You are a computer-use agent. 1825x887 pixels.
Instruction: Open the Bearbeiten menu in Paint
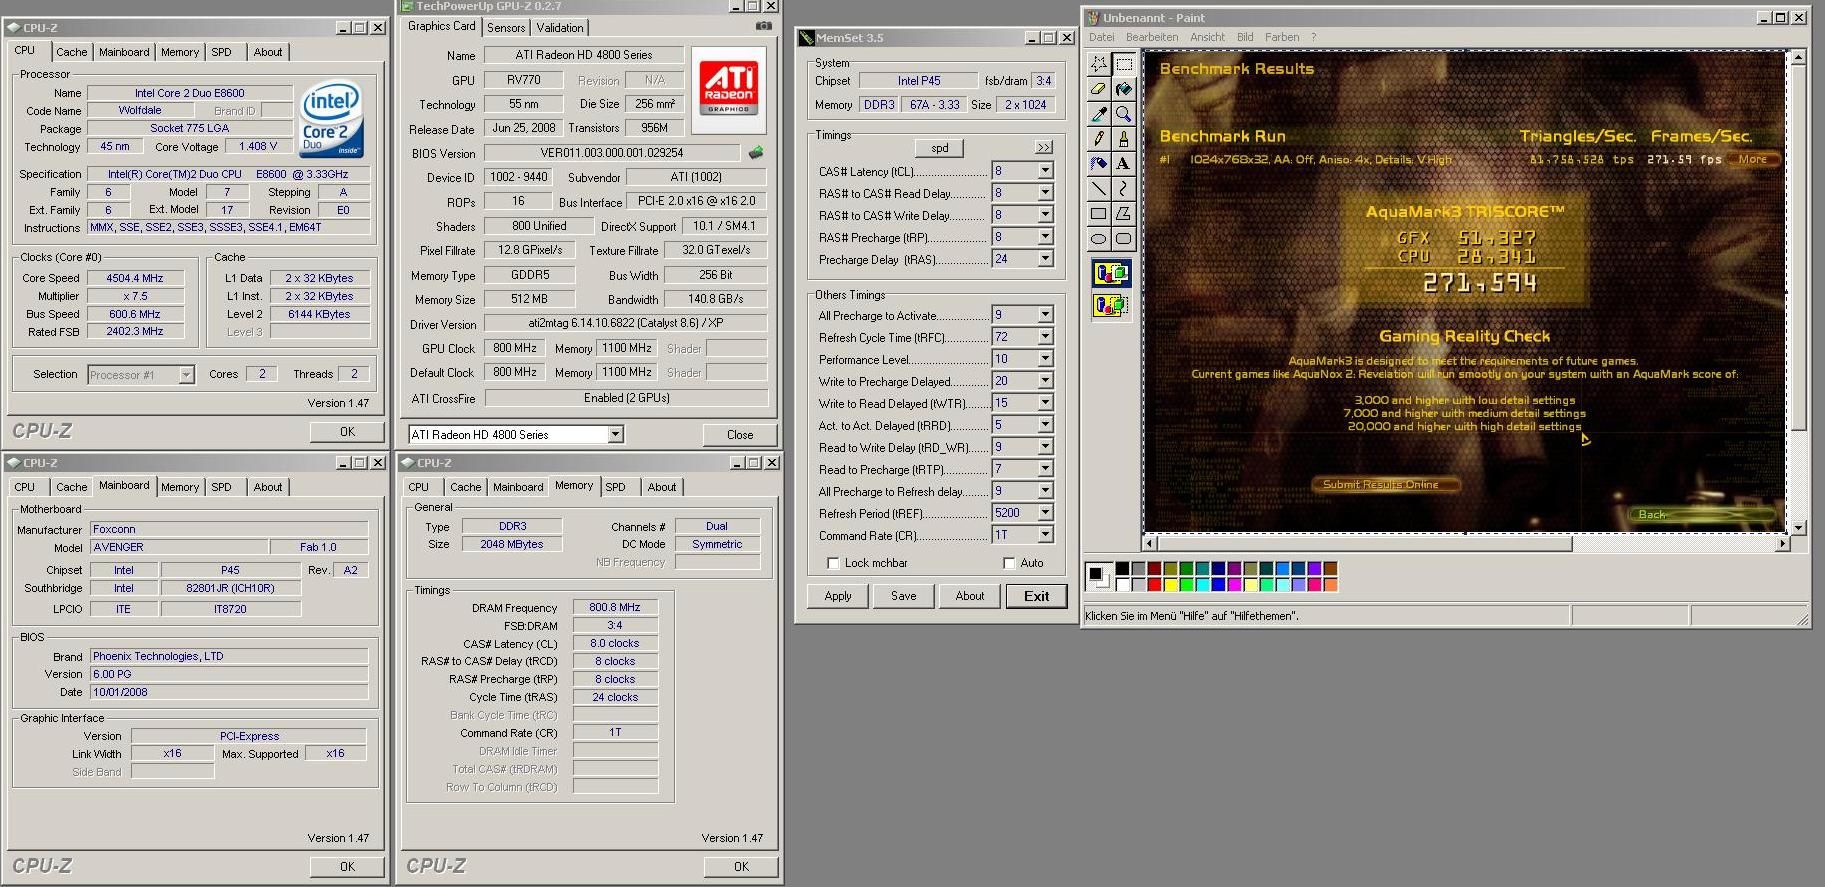(x=1151, y=37)
